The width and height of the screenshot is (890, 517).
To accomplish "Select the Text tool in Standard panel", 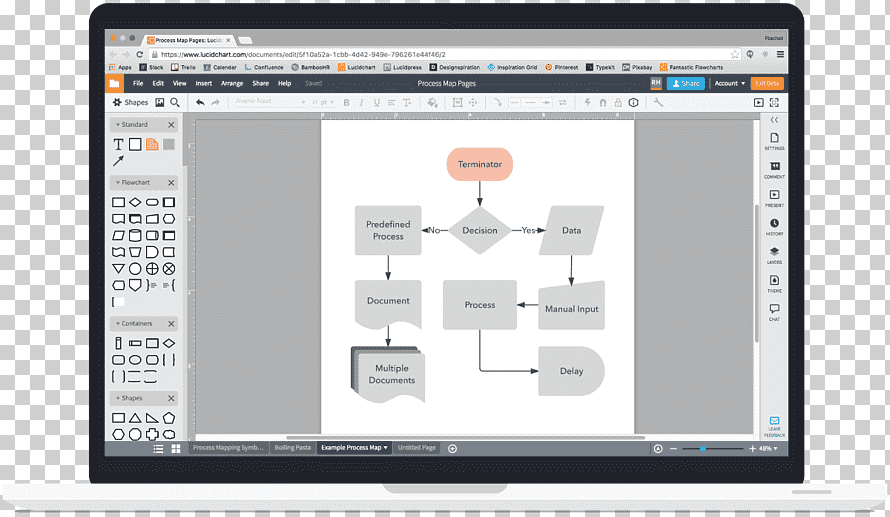I will coord(118,144).
